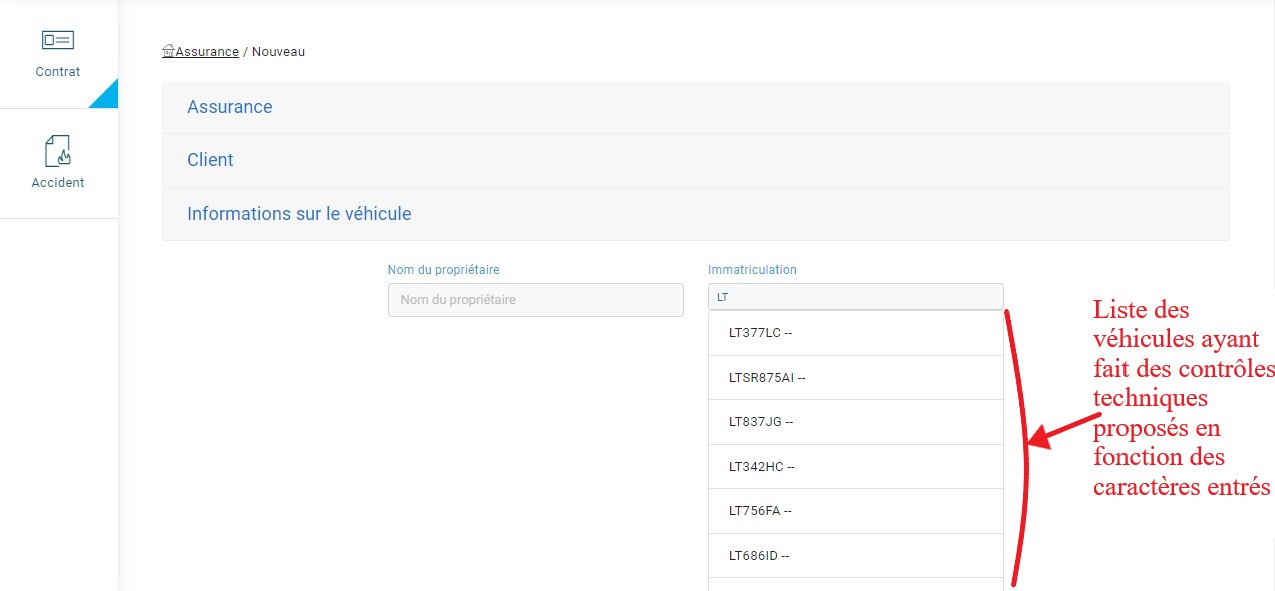Image resolution: width=1275 pixels, height=591 pixels.
Task: Click the Accident label in sidebar
Action: point(58,183)
